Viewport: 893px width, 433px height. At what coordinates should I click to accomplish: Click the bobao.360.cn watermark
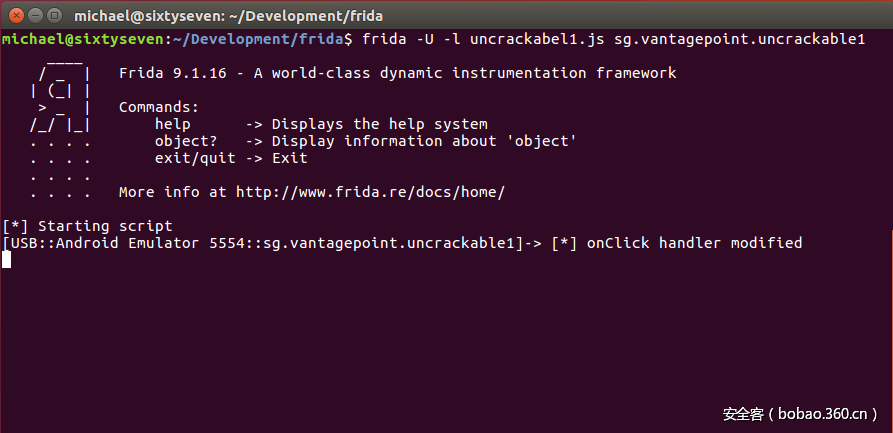(x=799, y=412)
